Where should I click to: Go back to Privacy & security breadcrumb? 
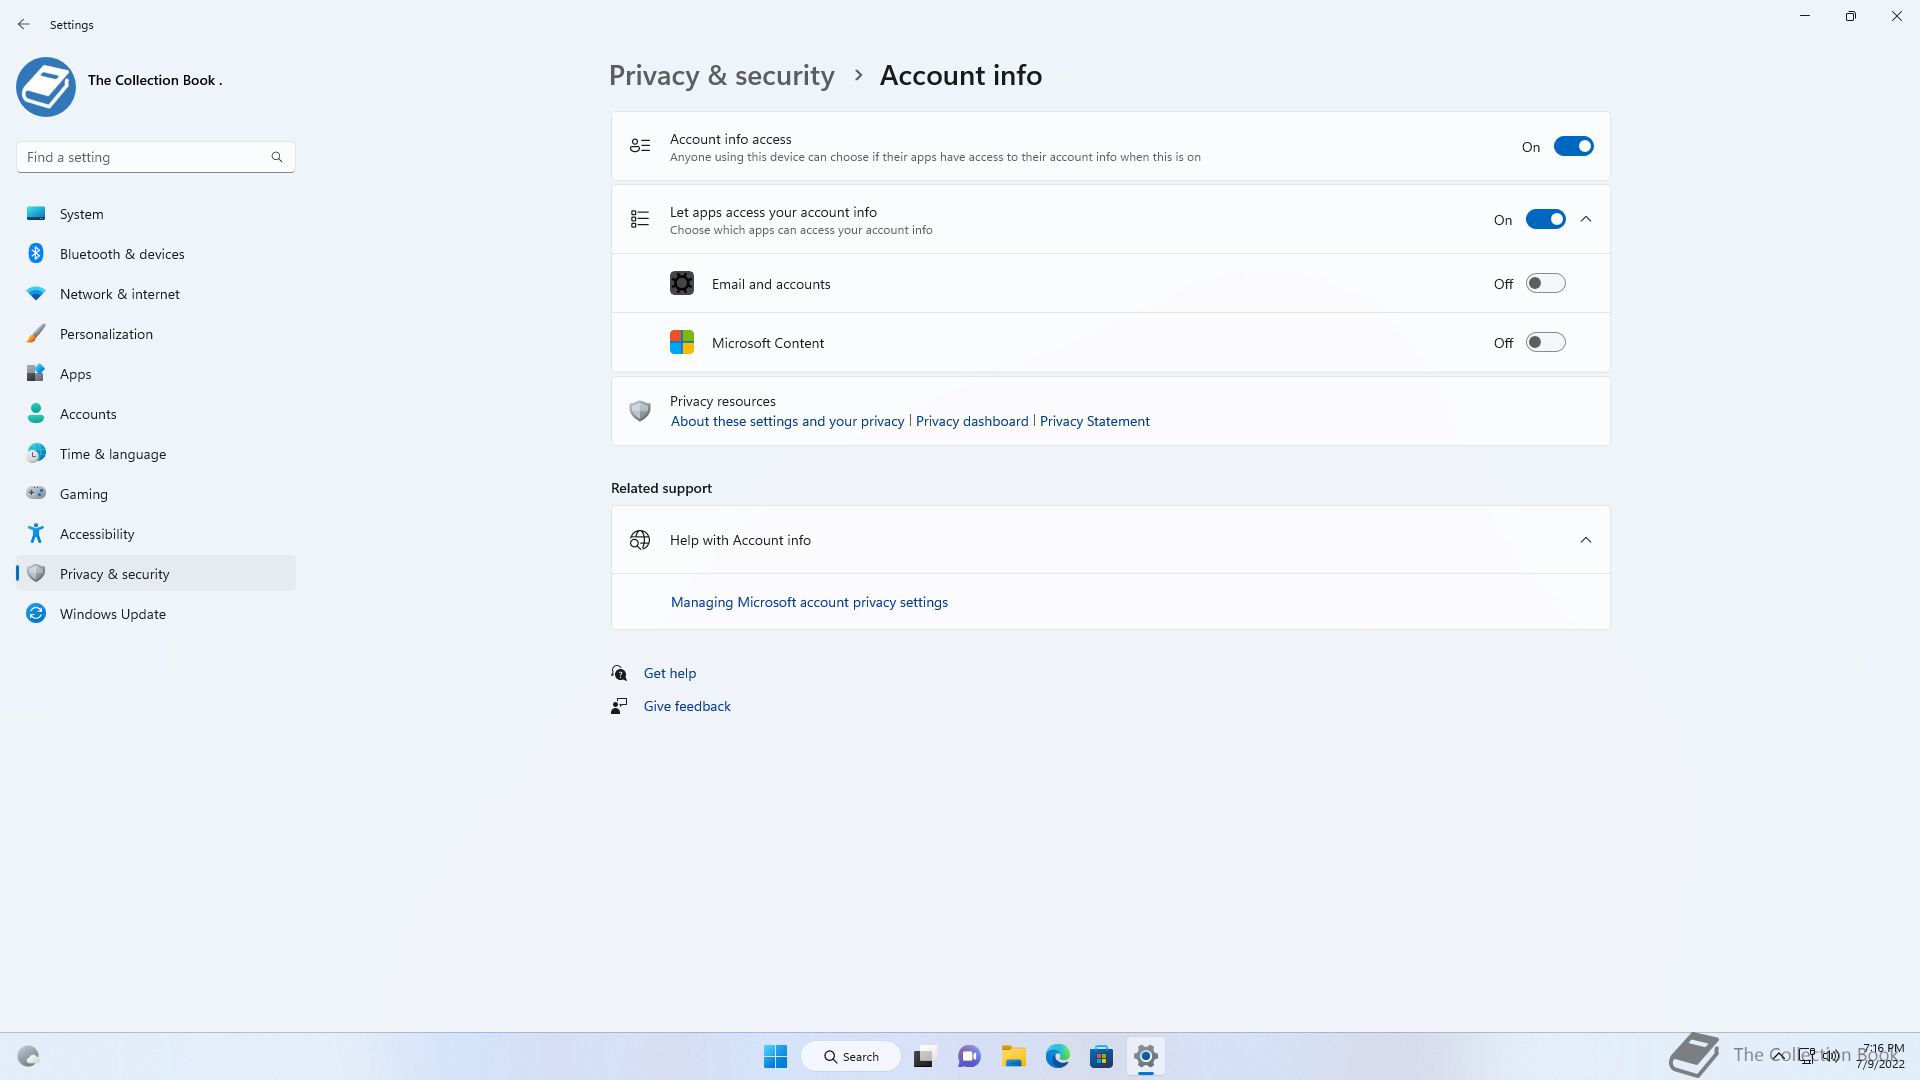click(721, 75)
